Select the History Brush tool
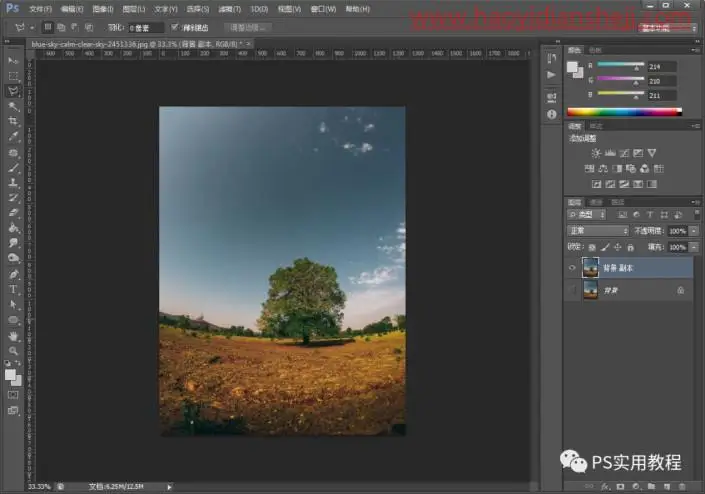705x494 pixels. coord(13,198)
